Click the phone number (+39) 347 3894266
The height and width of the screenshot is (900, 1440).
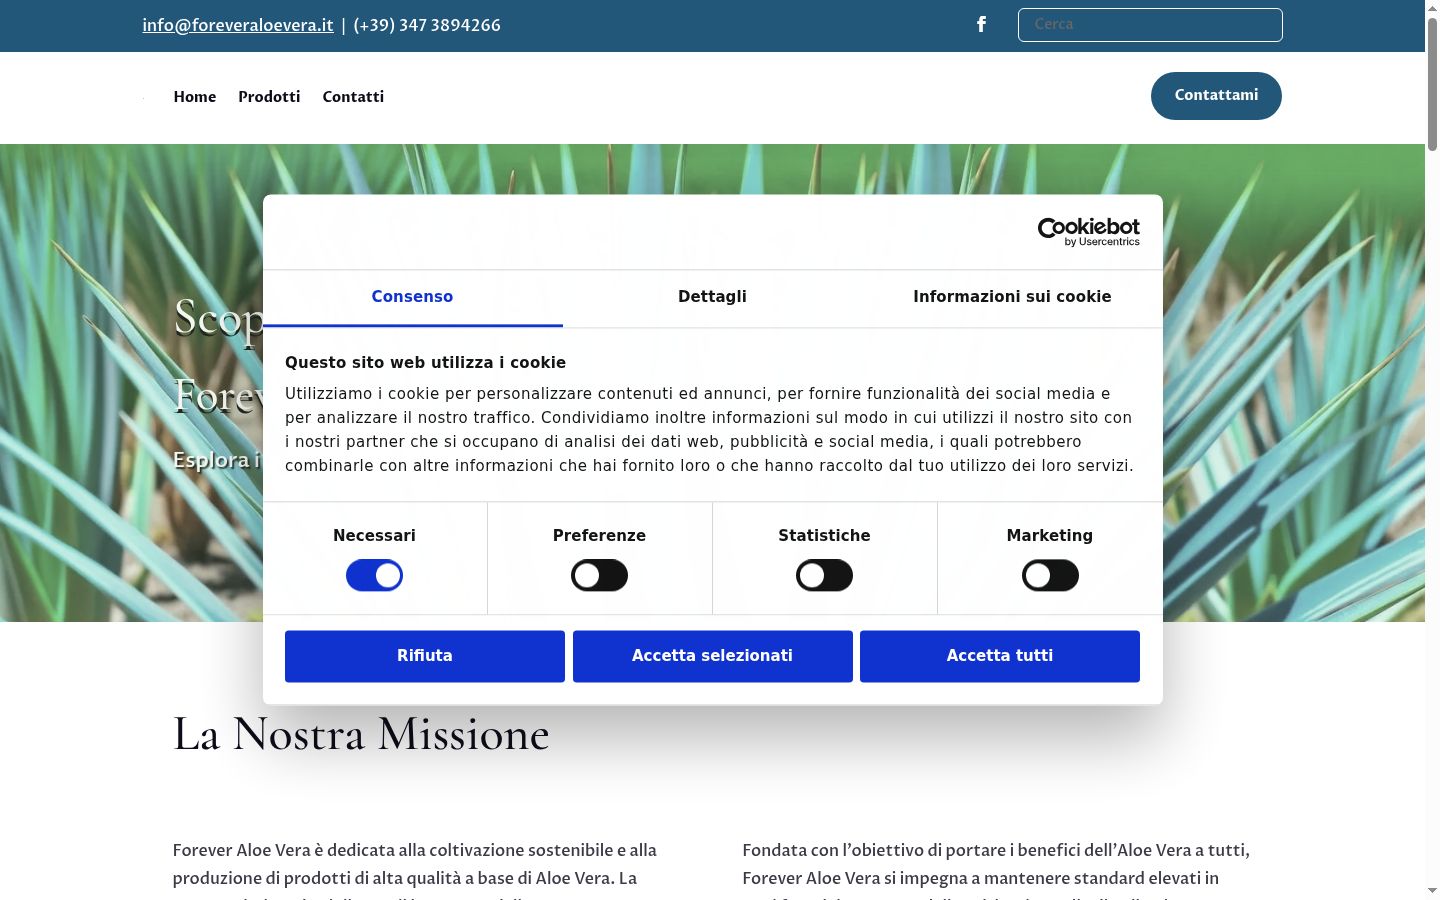click(x=427, y=25)
